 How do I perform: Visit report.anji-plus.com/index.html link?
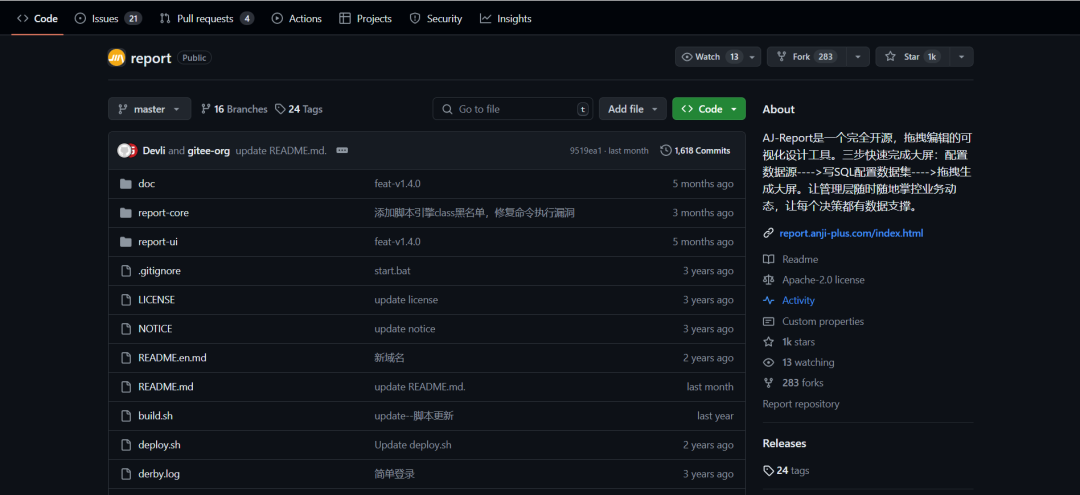(x=851, y=233)
